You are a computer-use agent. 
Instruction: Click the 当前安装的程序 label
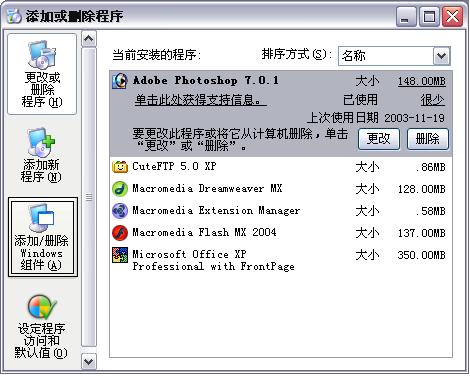click(x=156, y=55)
